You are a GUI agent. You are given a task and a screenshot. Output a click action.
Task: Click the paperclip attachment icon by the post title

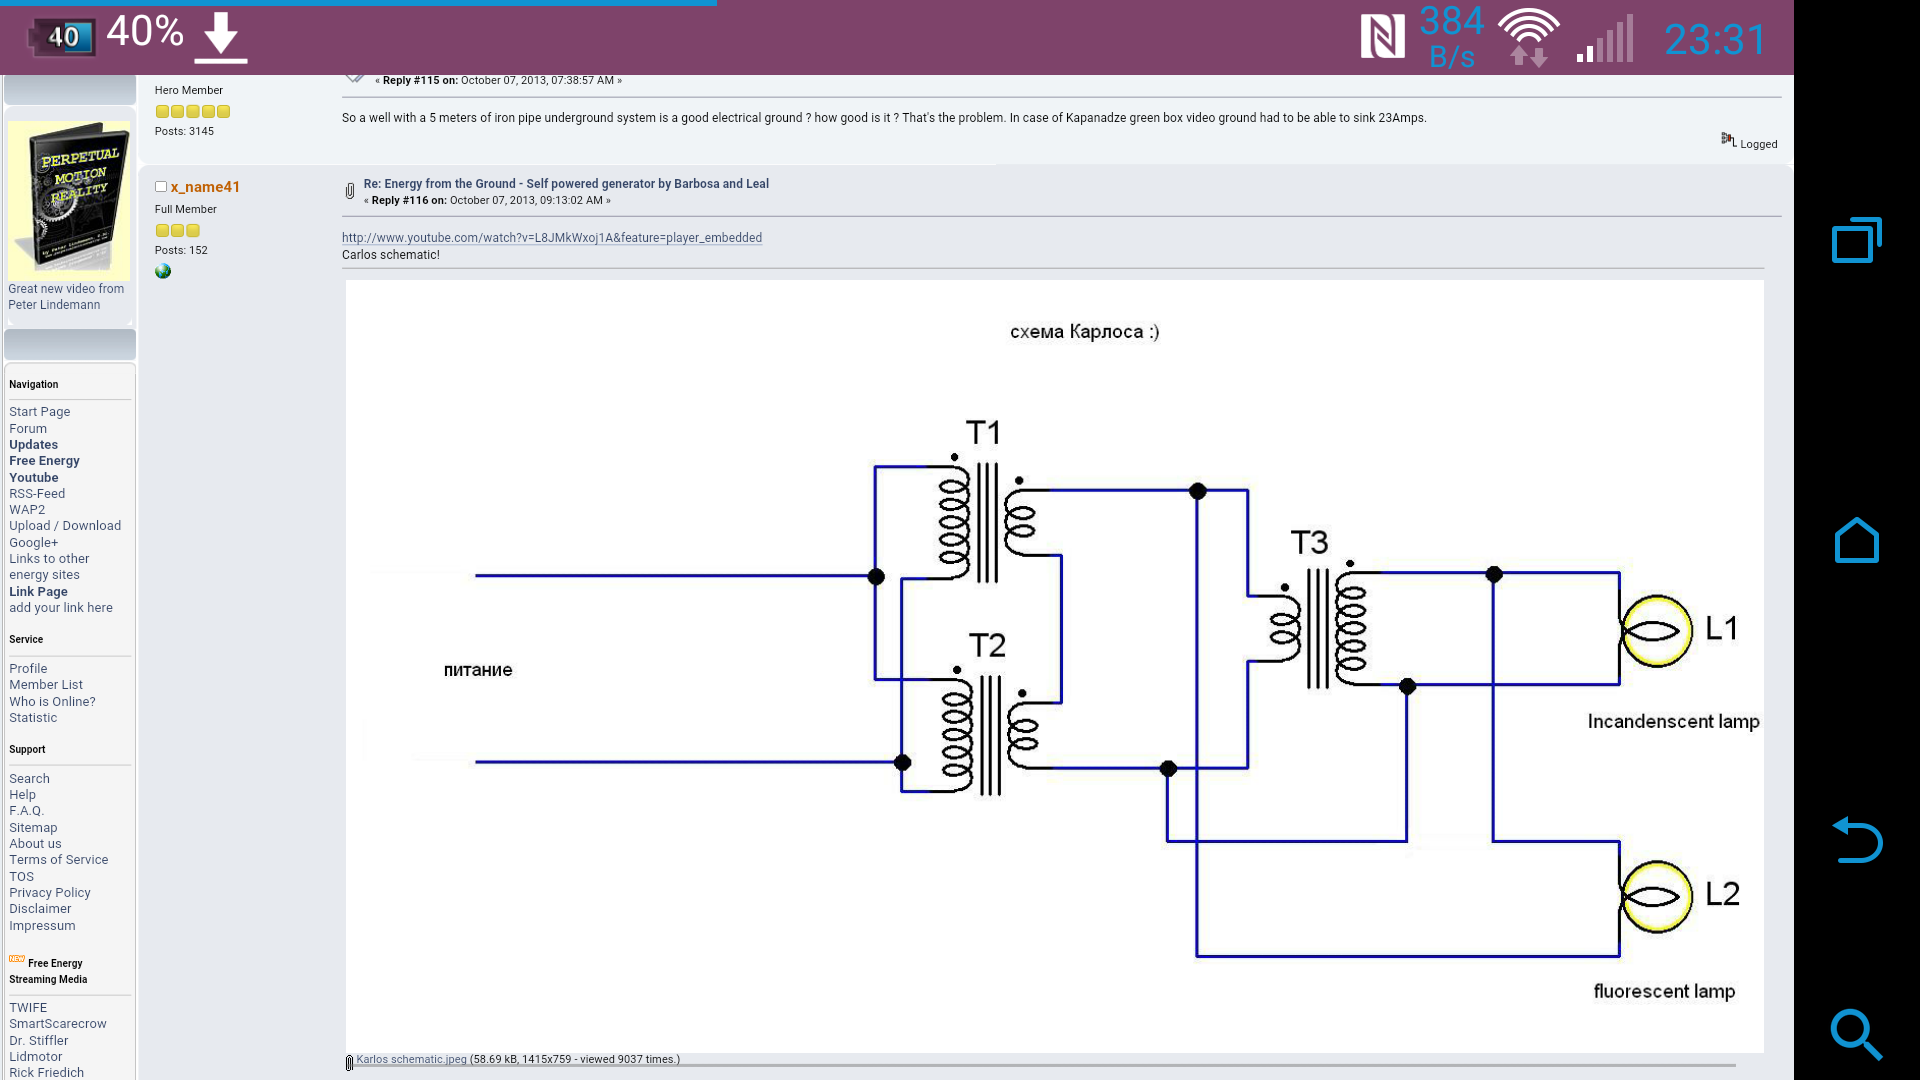coord(350,191)
